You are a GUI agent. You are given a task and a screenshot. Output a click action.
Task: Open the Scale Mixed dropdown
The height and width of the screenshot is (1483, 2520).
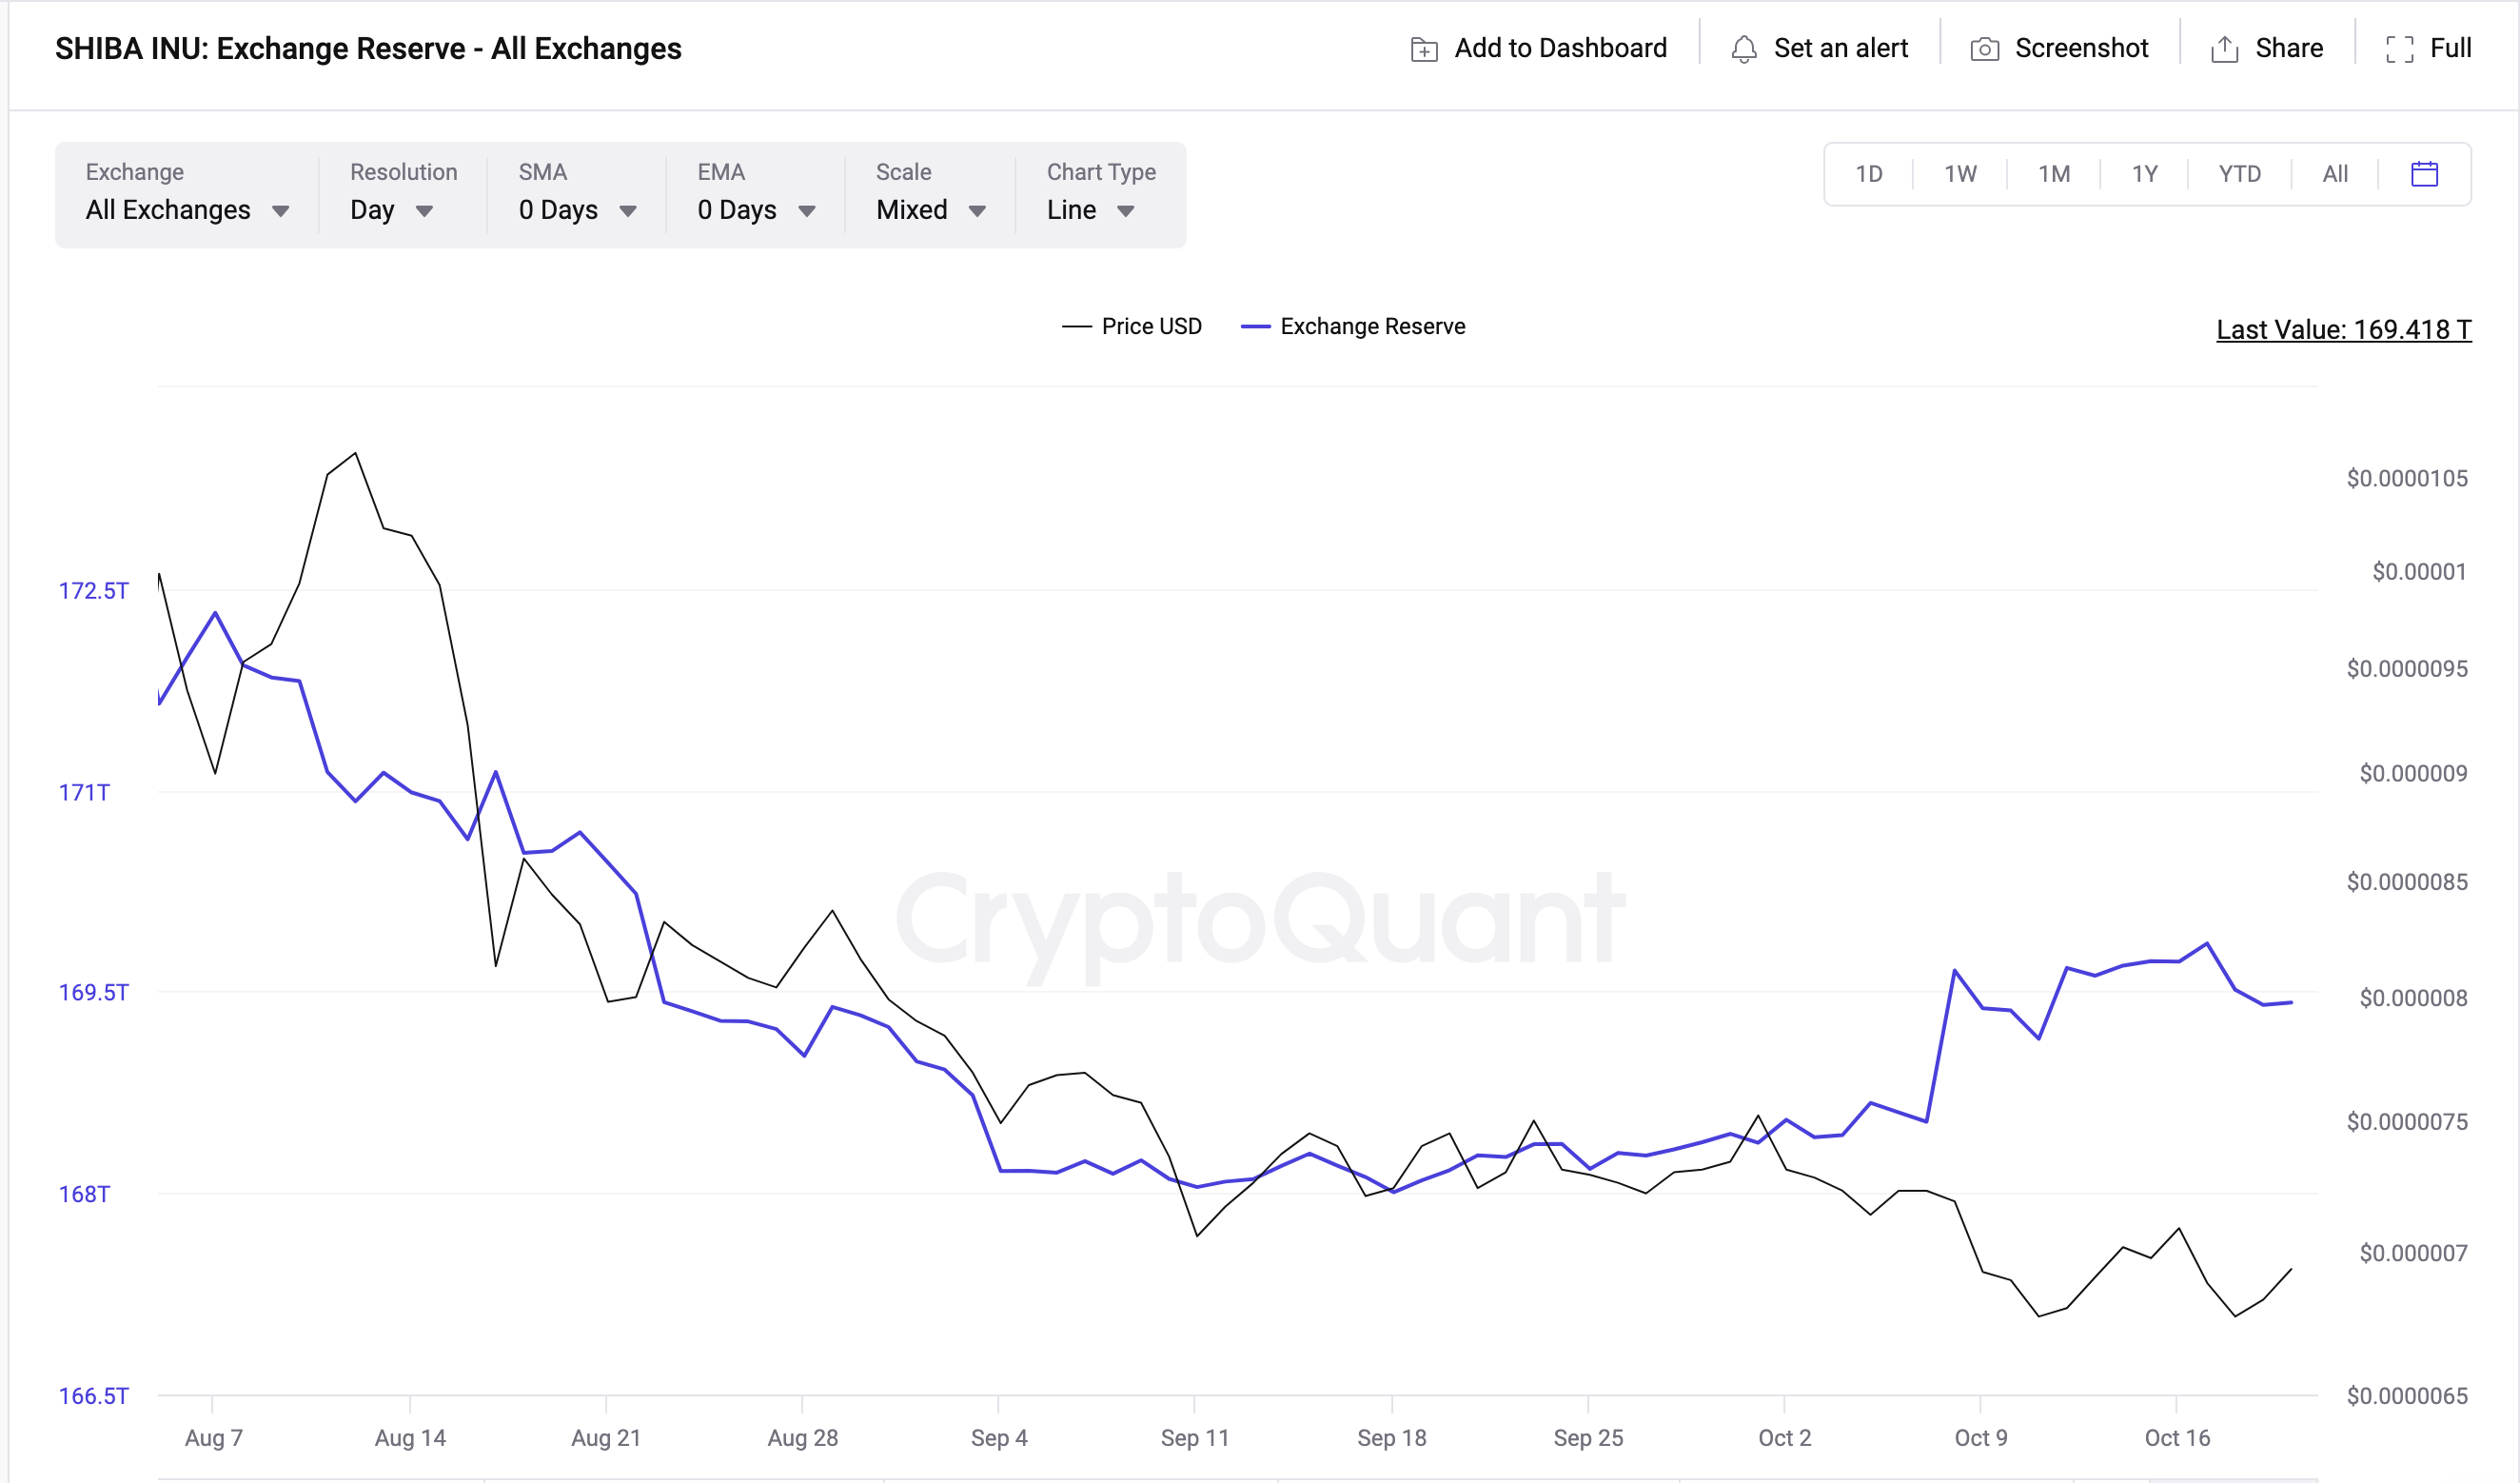click(x=930, y=210)
